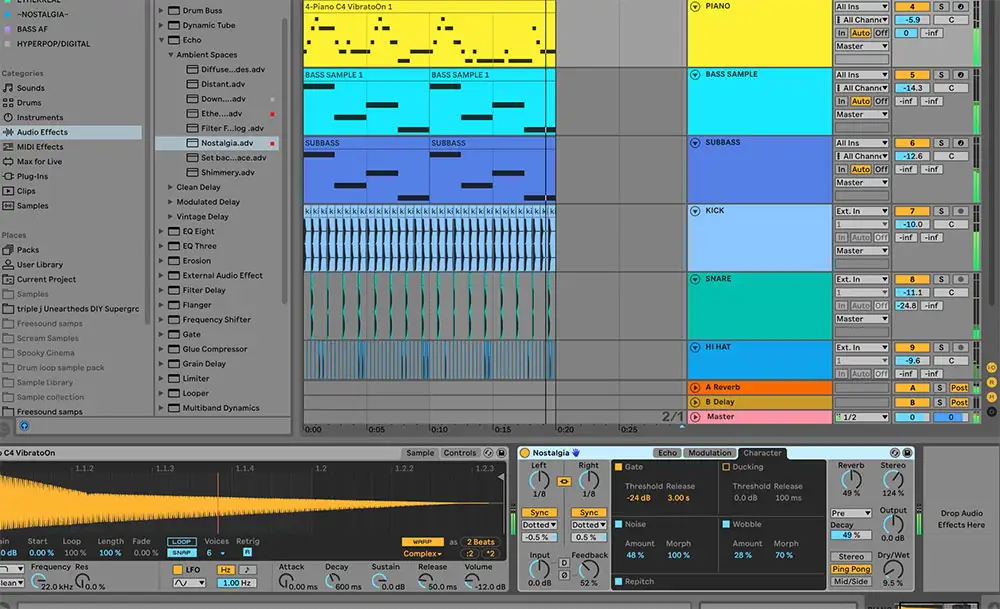Click the phase invert Ø button in Echo
The image size is (1000, 609).
[565, 574]
